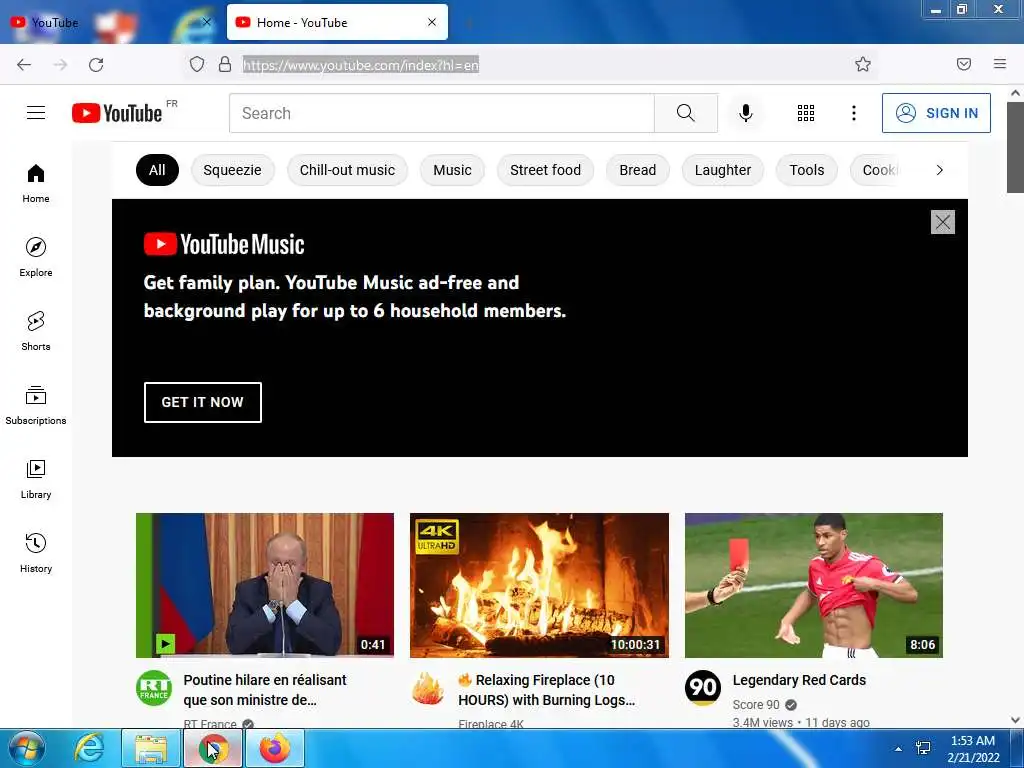Open the Windows Start menu
The width and height of the screenshot is (1024, 768).
coord(26,748)
